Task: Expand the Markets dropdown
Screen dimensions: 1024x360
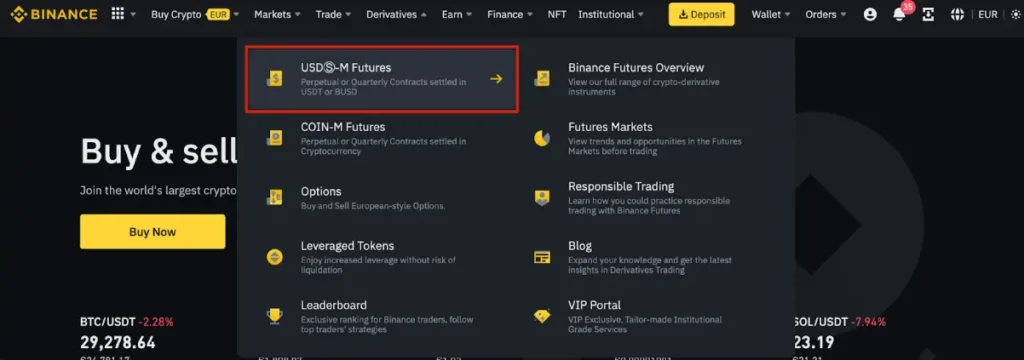Action: (278, 14)
